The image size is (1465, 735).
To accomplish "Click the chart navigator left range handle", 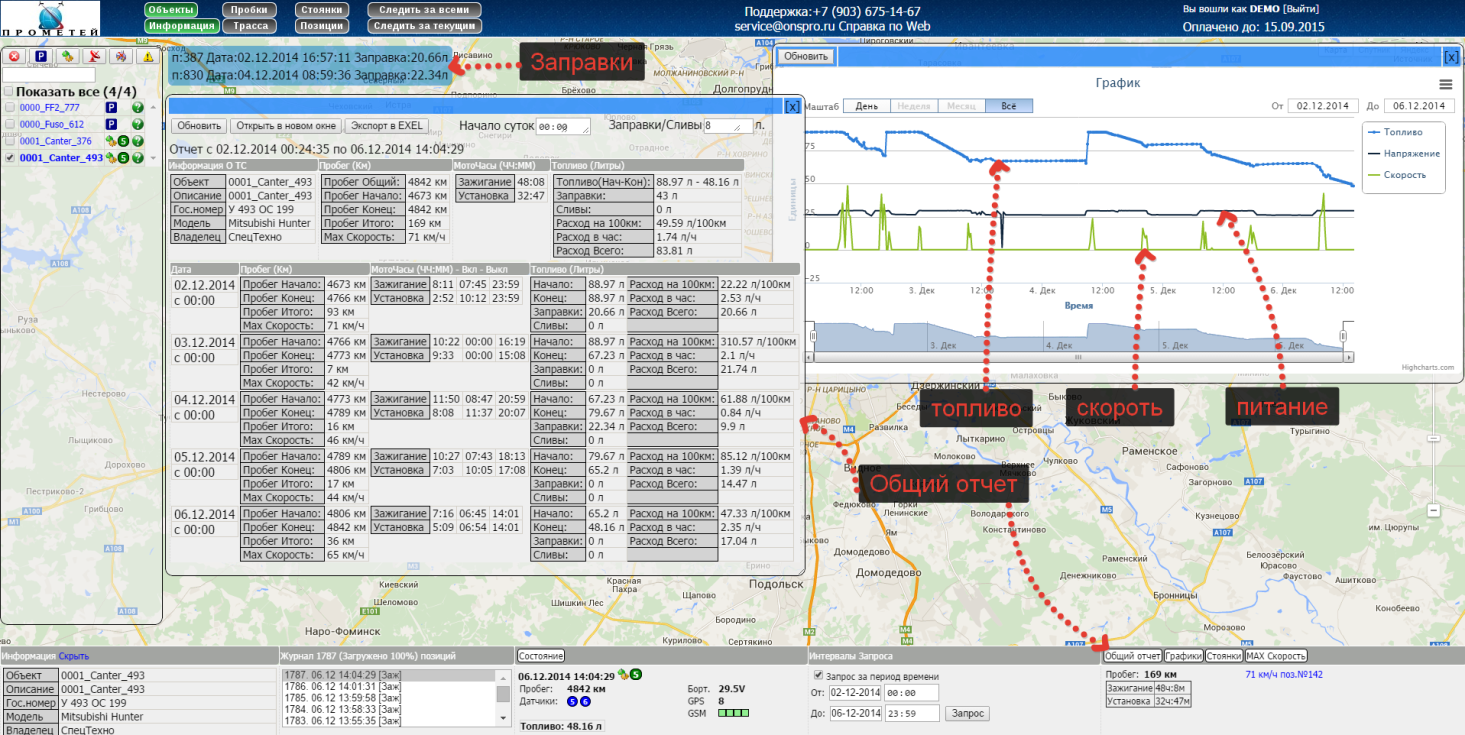I will [x=813, y=337].
